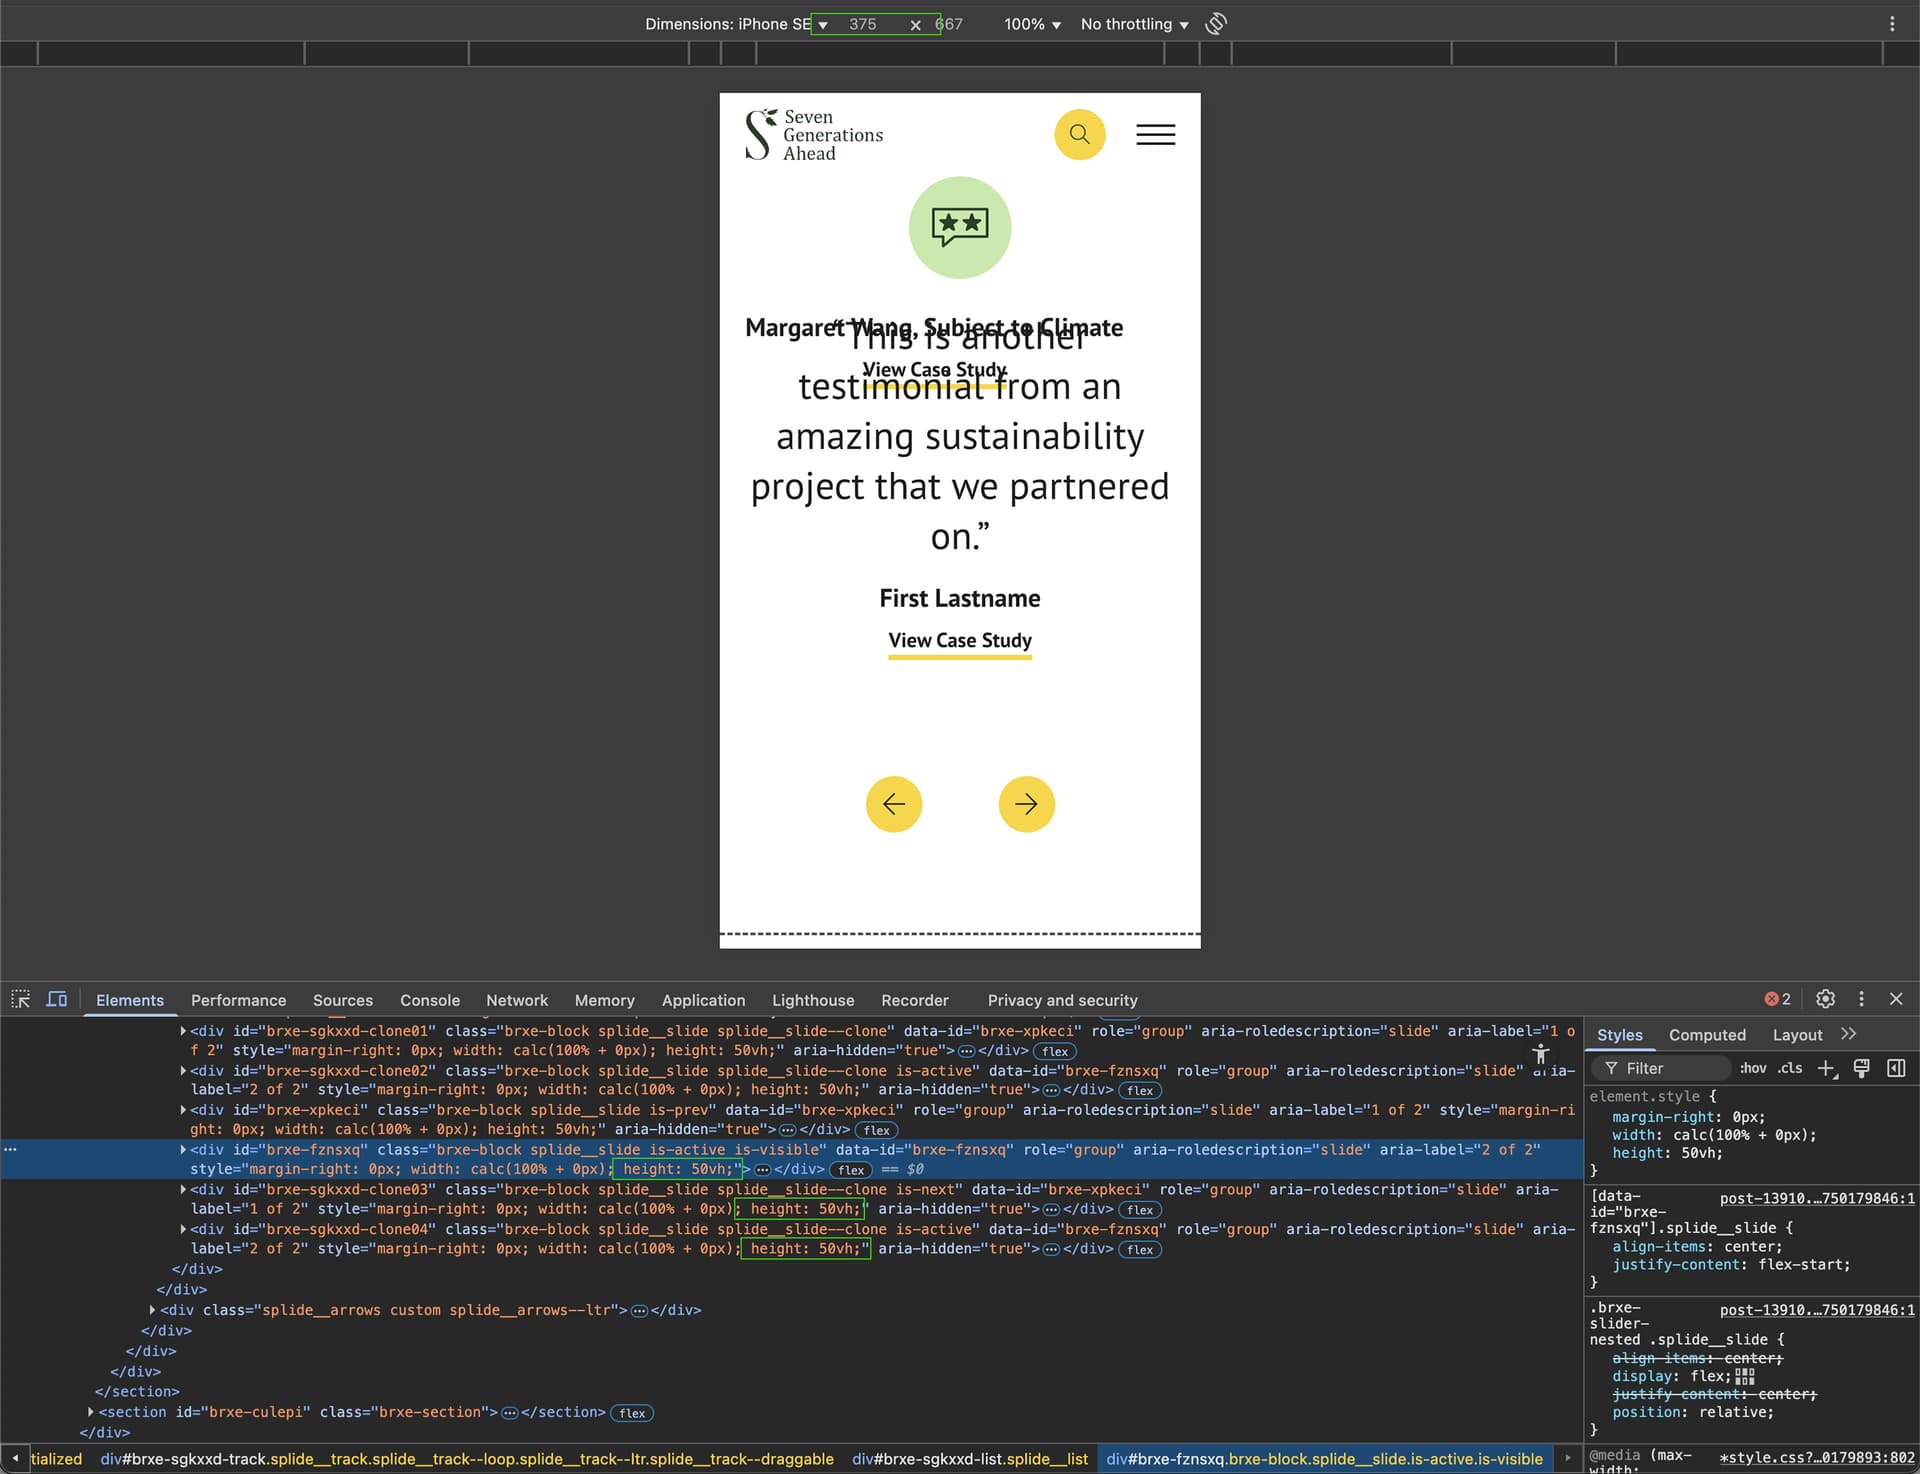The height and width of the screenshot is (1474, 1920).
Task: Click the rotate device icon in device toolbar
Action: pyautogui.click(x=1216, y=24)
